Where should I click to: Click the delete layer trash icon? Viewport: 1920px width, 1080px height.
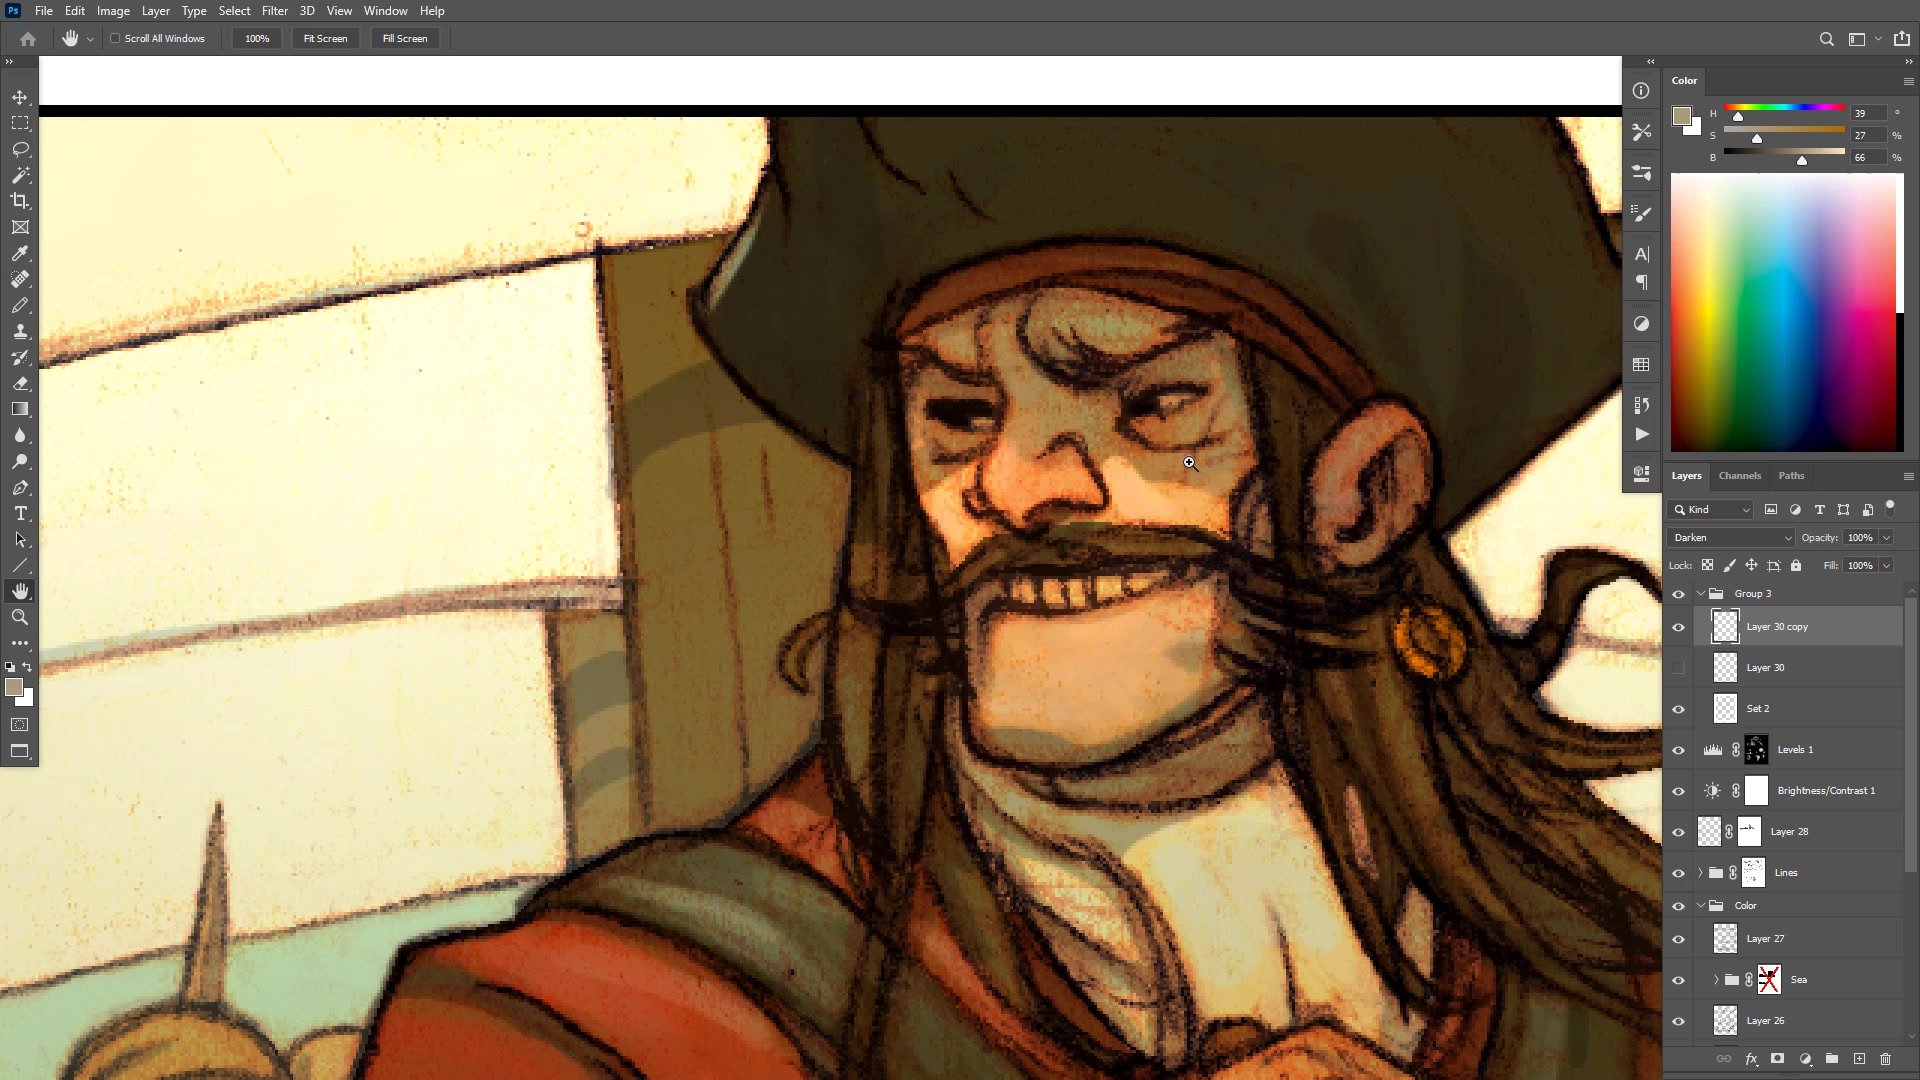coord(1885,1058)
